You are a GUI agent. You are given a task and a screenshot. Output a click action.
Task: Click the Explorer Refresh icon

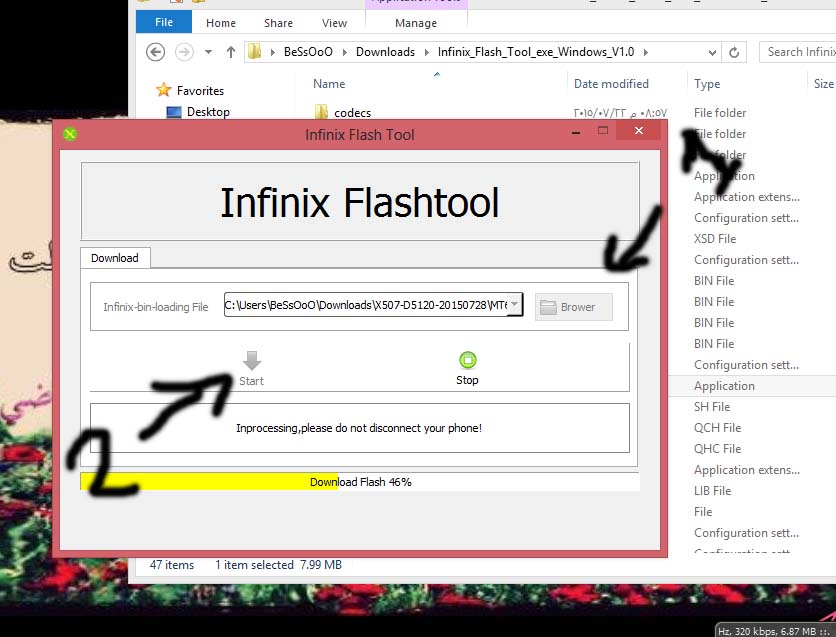(x=734, y=52)
